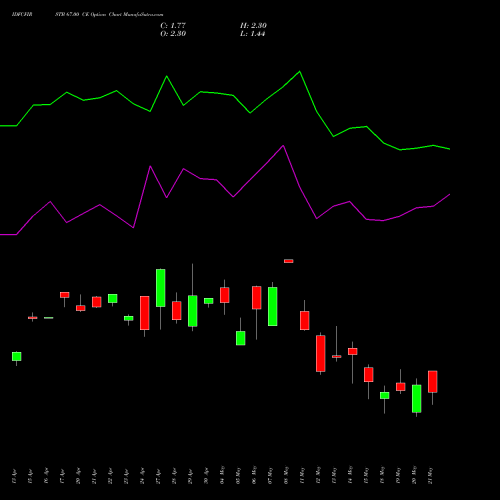Click the 30 Apr date label

(206, 476)
